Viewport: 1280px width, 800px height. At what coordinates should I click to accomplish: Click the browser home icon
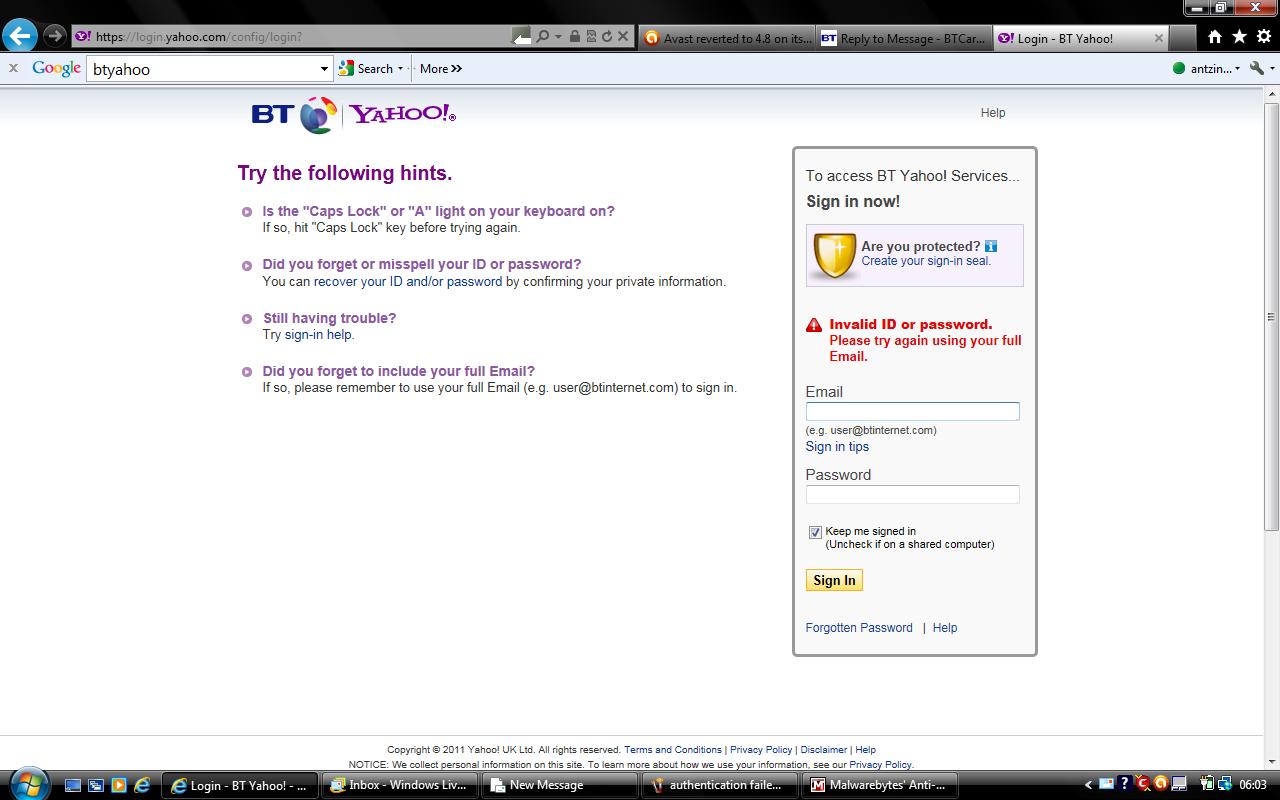tap(1214, 37)
